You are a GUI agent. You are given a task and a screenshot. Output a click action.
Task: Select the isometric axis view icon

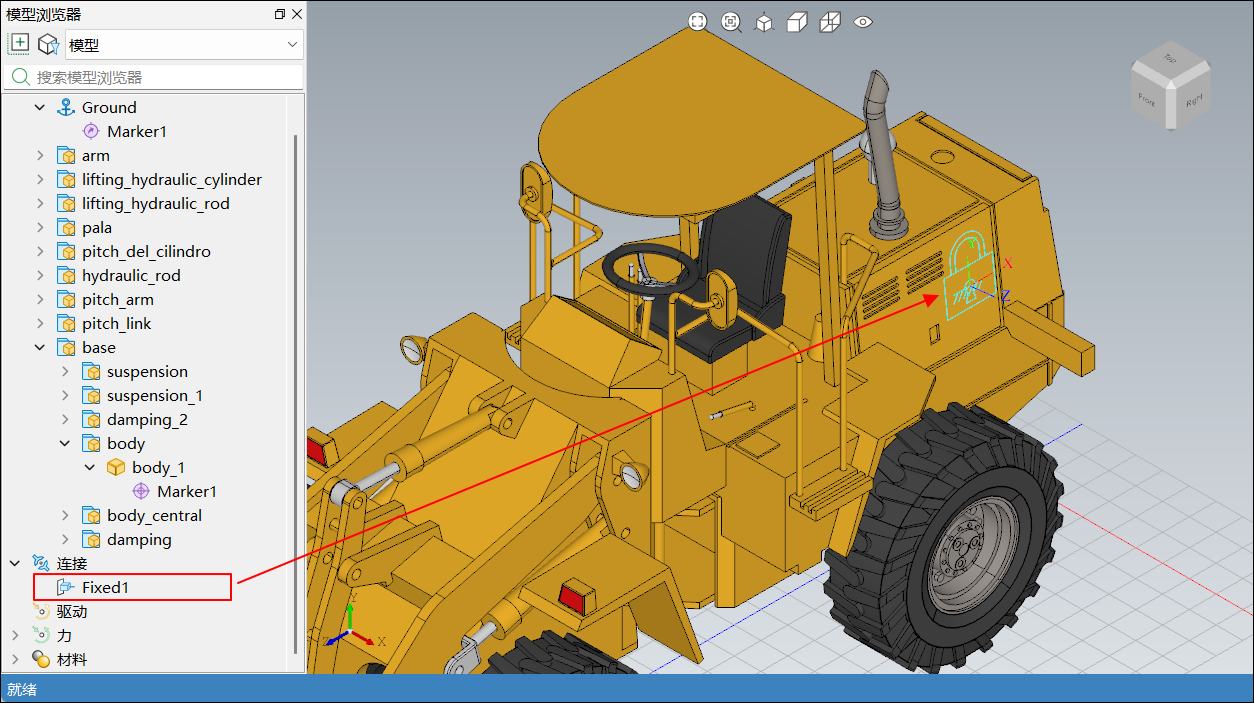(764, 22)
